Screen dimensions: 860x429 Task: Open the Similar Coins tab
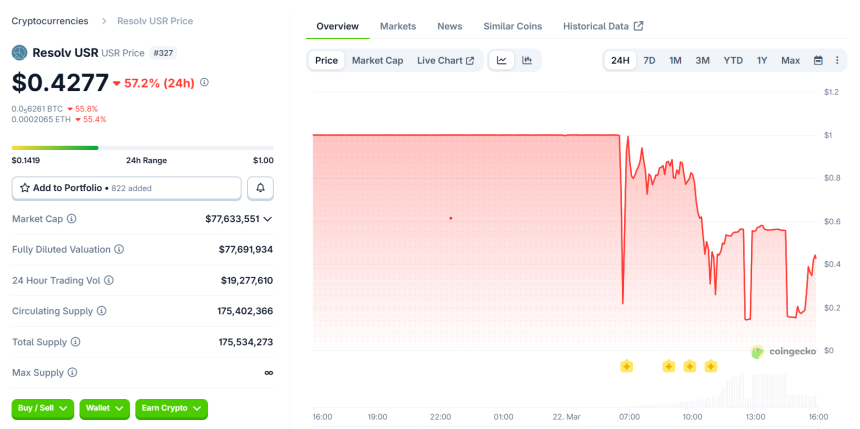(x=513, y=26)
